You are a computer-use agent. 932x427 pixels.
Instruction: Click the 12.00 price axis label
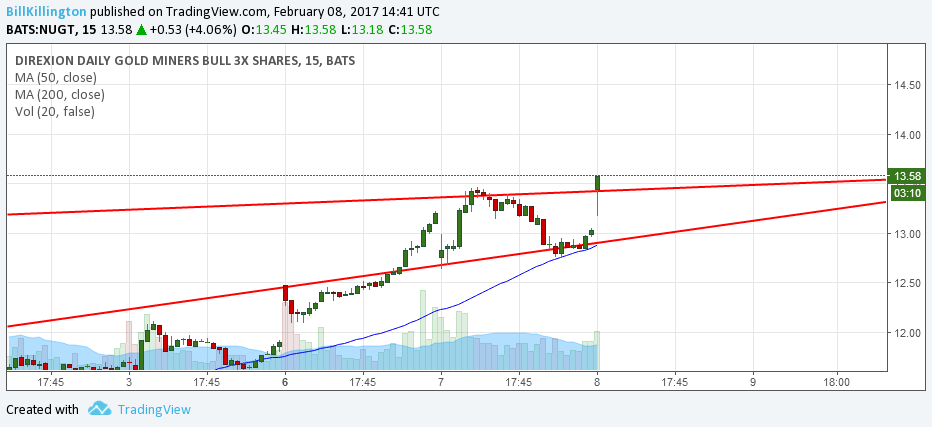(x=908, y=332)
